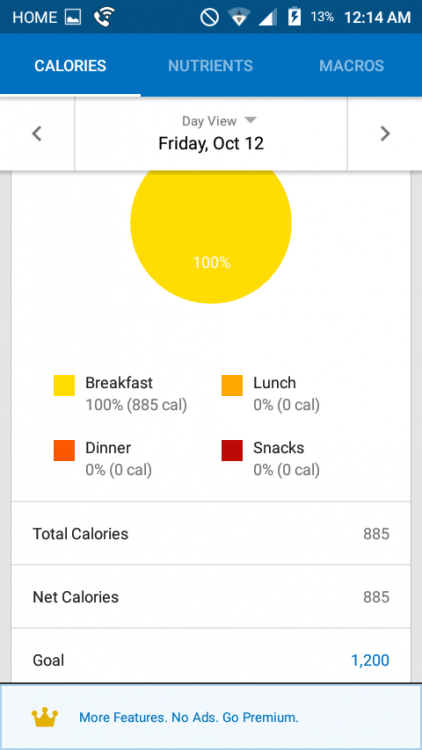Tap the 1,200 goal value
The width and height of the screenshot is (422, 750).
370,661
